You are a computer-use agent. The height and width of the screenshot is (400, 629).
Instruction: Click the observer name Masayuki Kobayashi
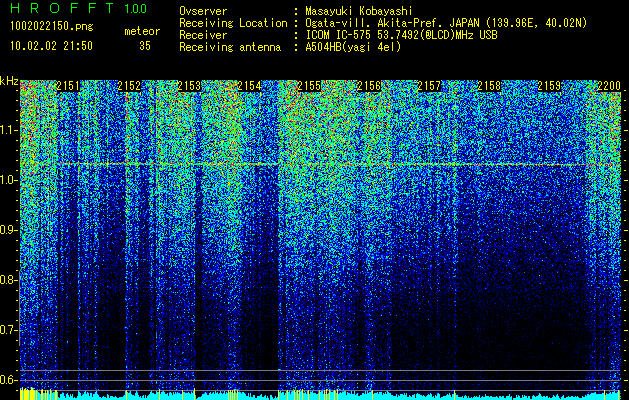coord(359,12)
